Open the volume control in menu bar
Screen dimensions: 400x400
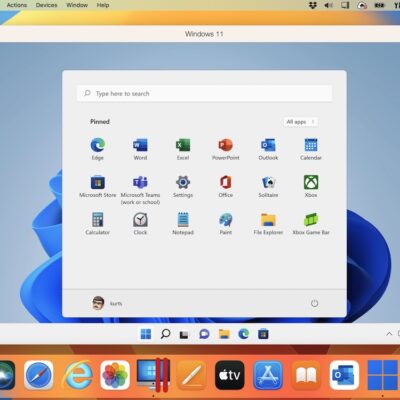pos(328,5)
